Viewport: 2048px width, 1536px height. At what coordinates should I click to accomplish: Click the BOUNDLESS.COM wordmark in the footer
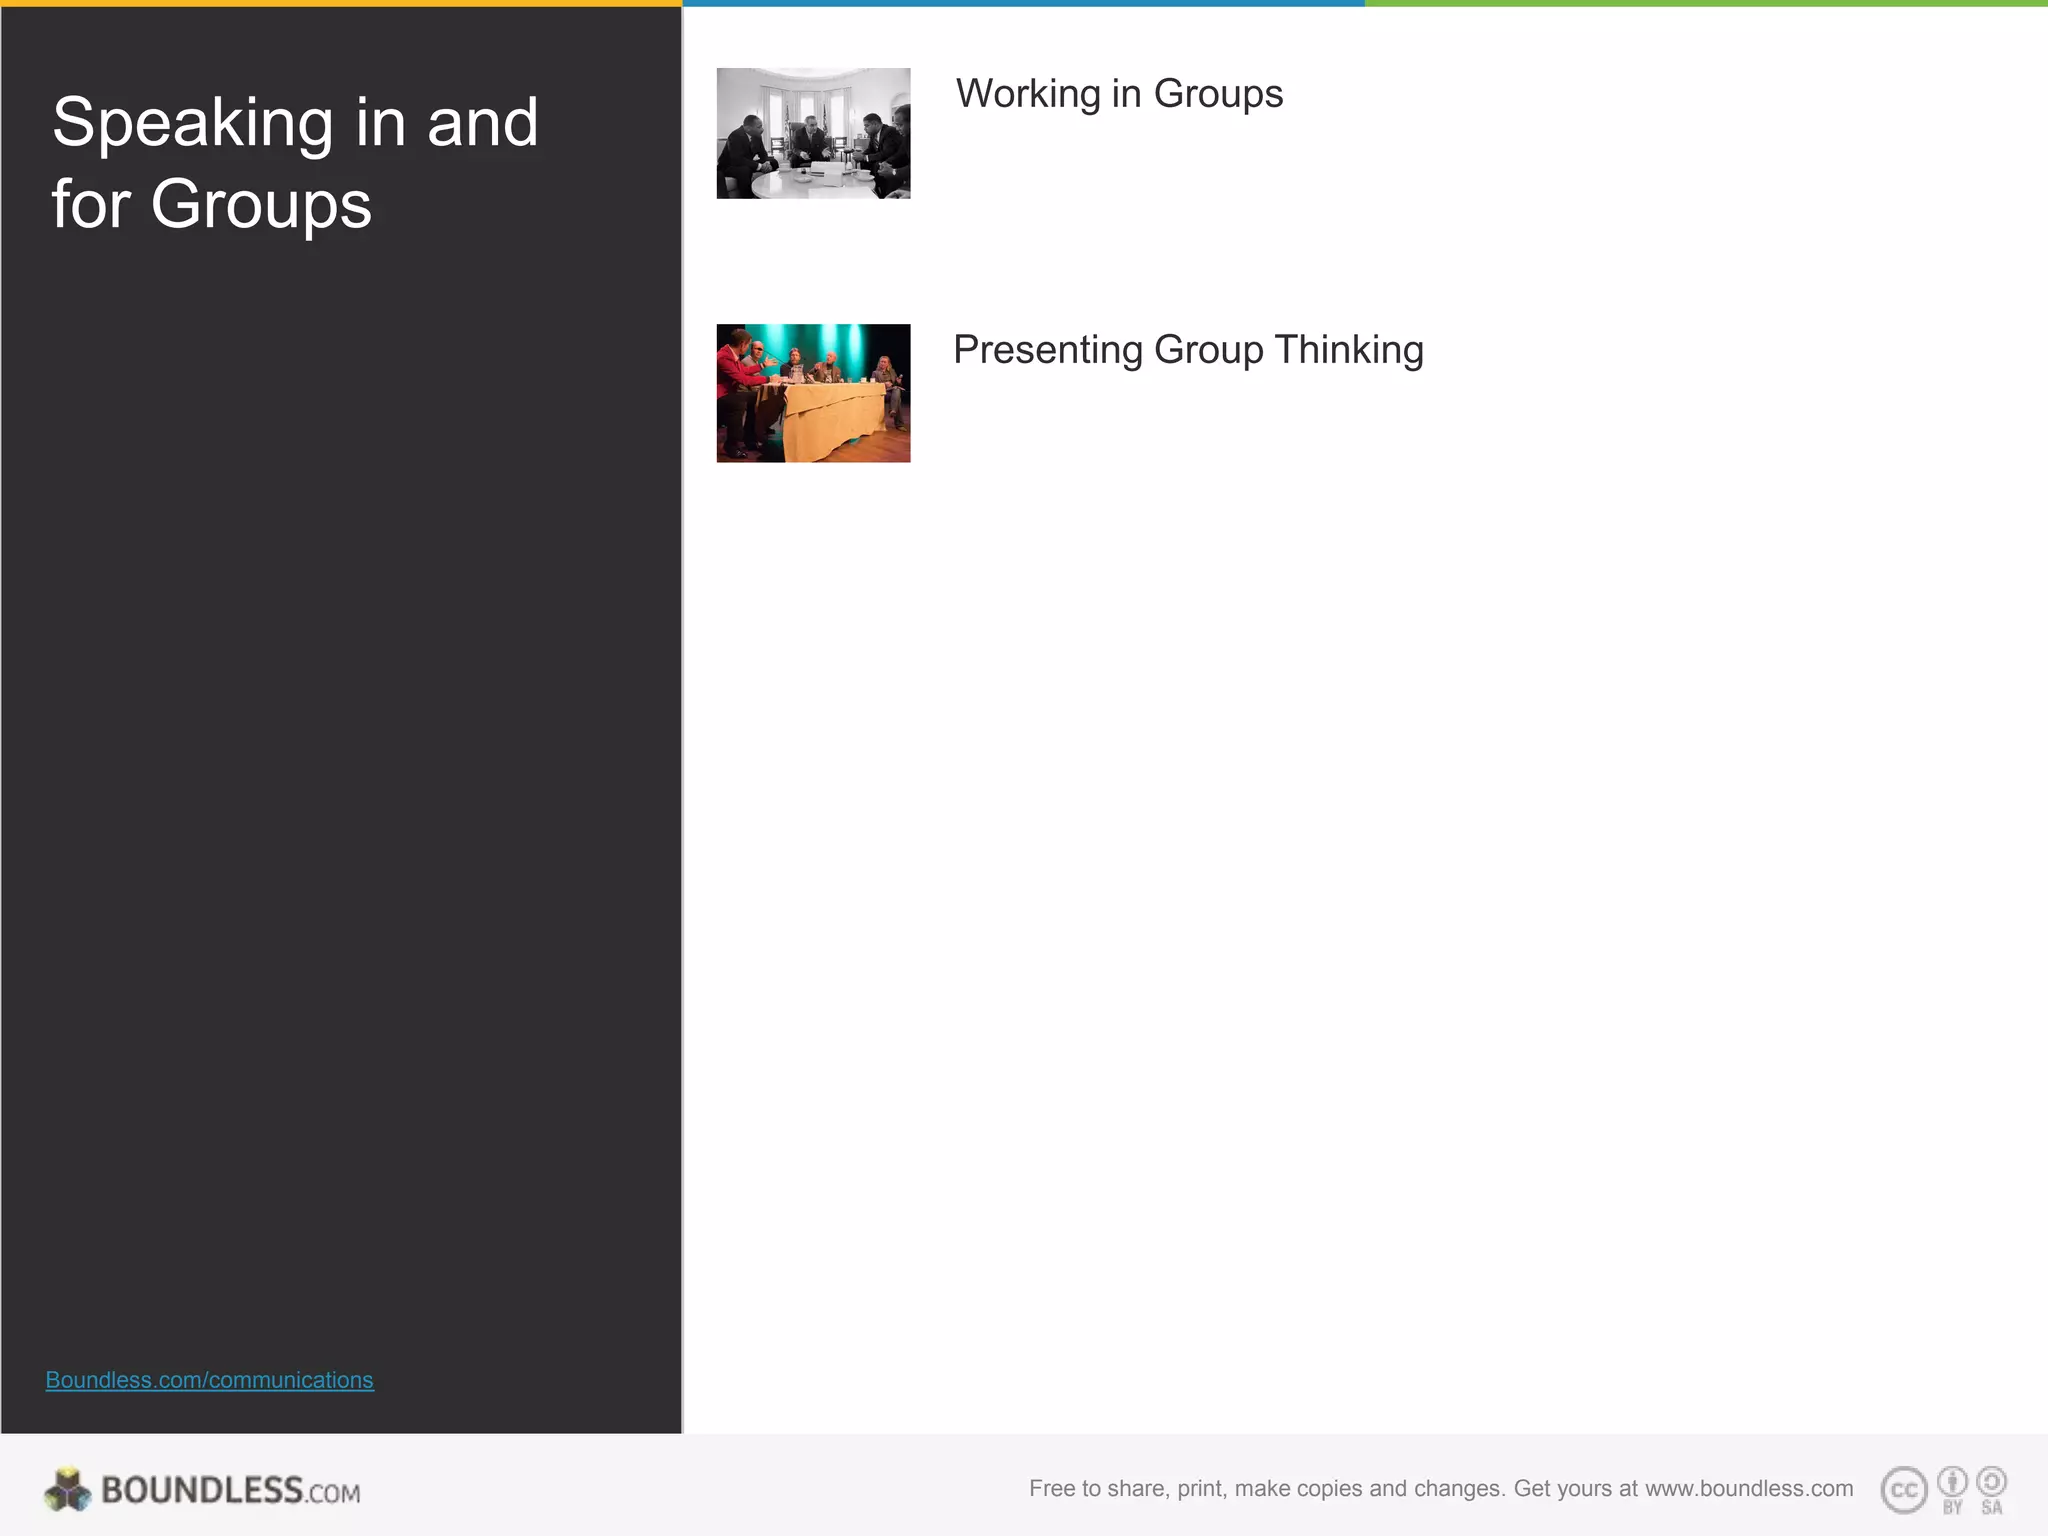pos(231,1491)
